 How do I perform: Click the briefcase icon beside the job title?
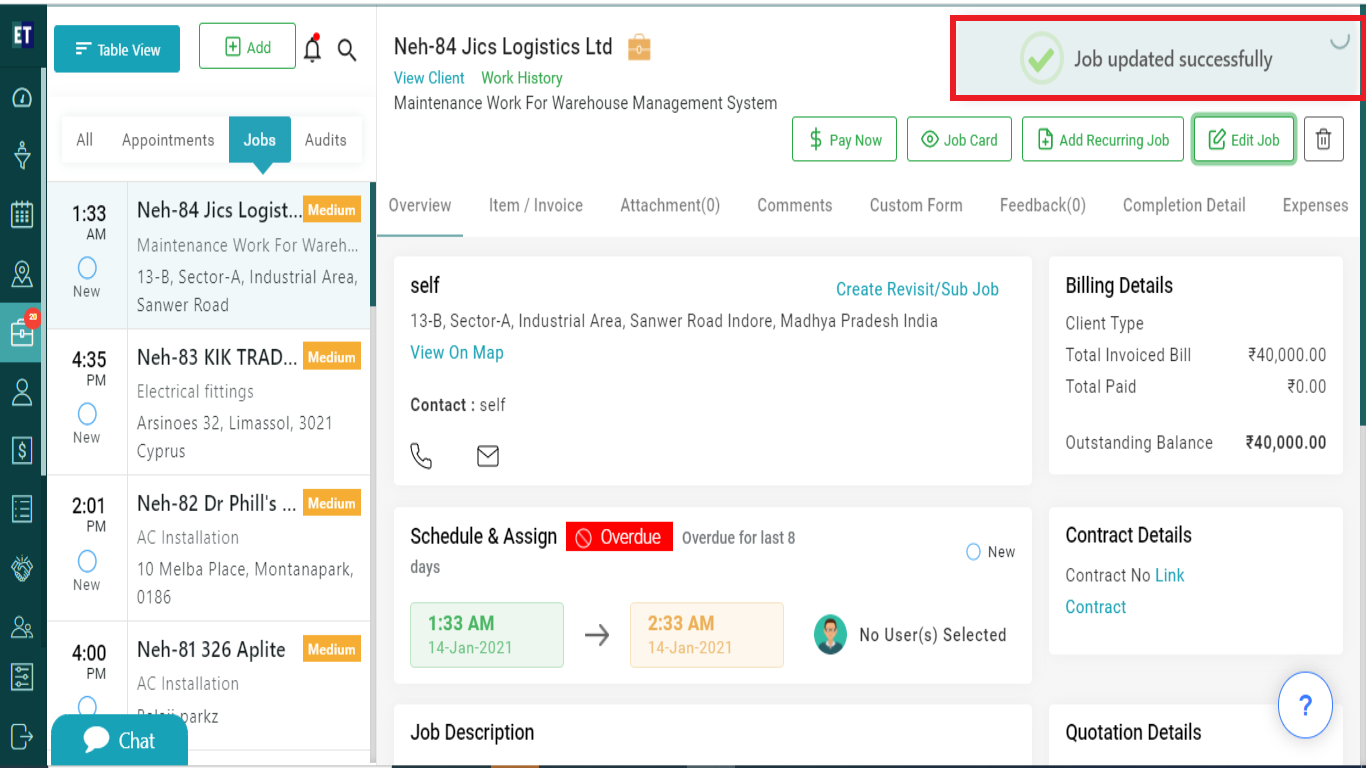click(639, 47)
